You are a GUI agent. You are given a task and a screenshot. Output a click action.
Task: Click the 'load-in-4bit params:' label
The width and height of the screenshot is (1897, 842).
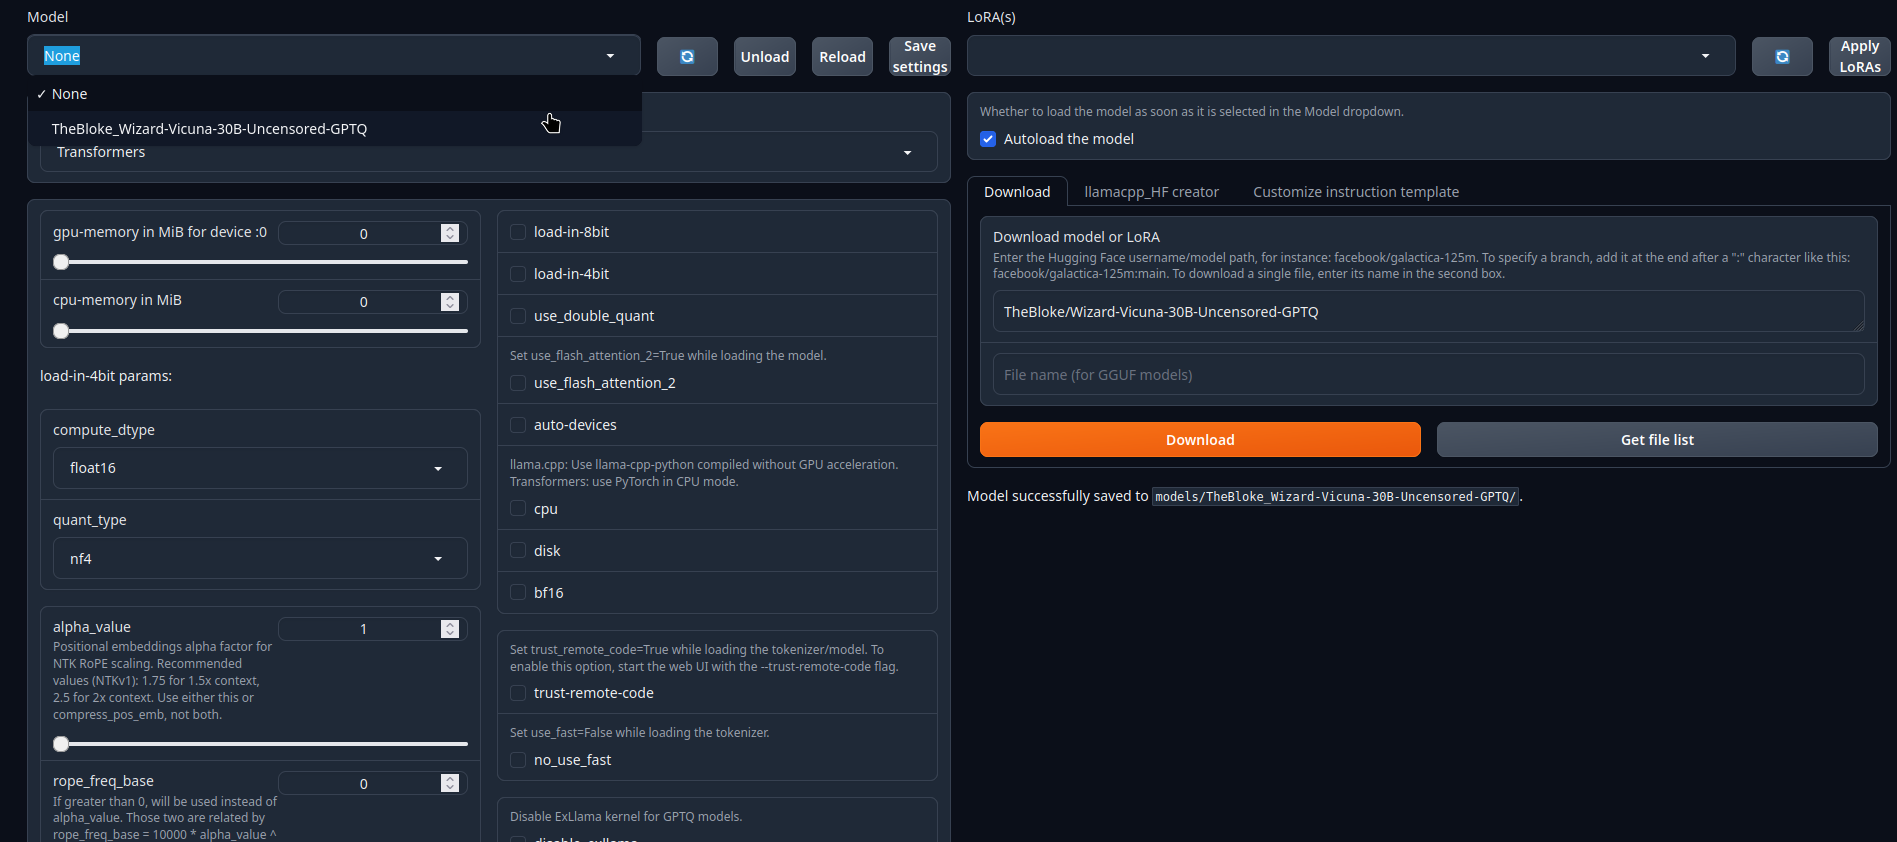tap(106, 376)
